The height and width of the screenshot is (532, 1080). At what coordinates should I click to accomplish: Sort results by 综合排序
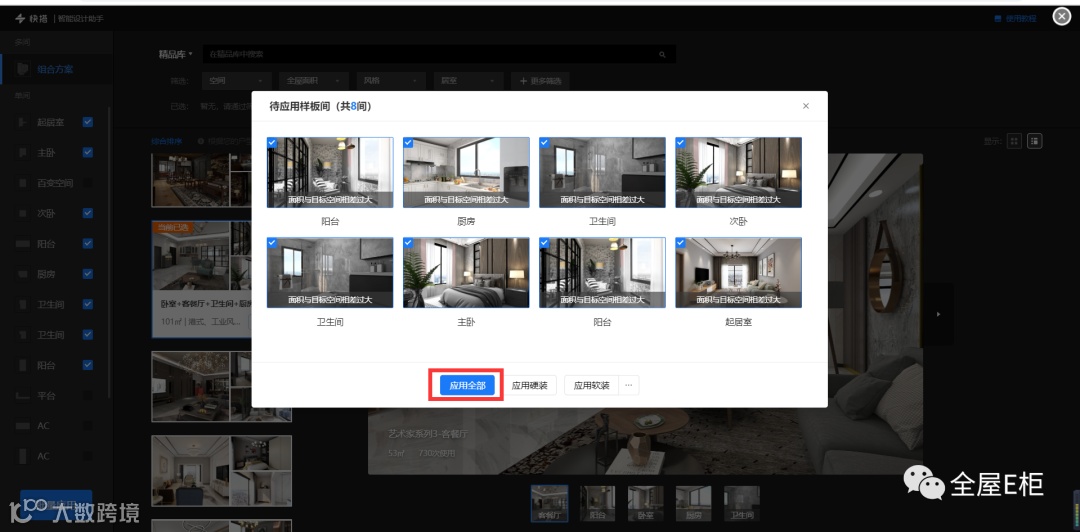tap(167, 141)
